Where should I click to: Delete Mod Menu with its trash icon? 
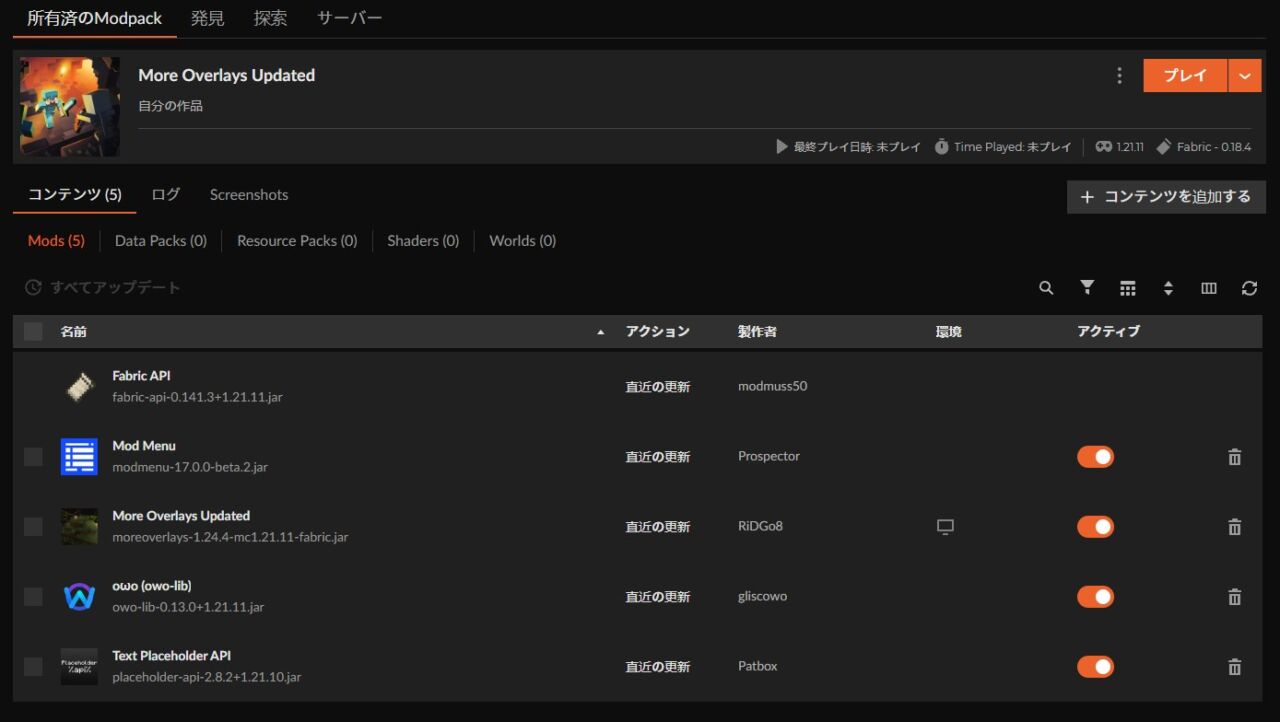(1234, 457)
